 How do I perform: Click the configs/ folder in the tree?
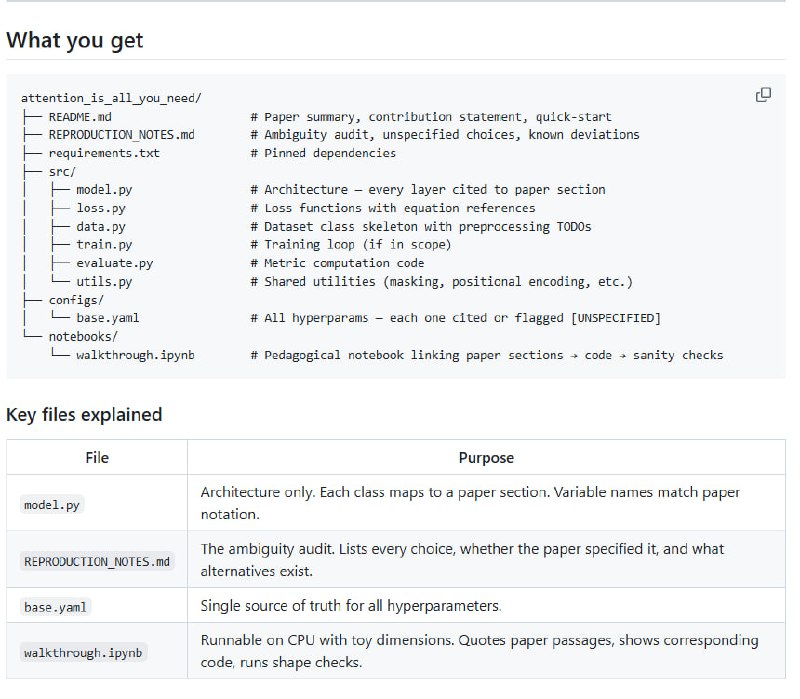76,300
